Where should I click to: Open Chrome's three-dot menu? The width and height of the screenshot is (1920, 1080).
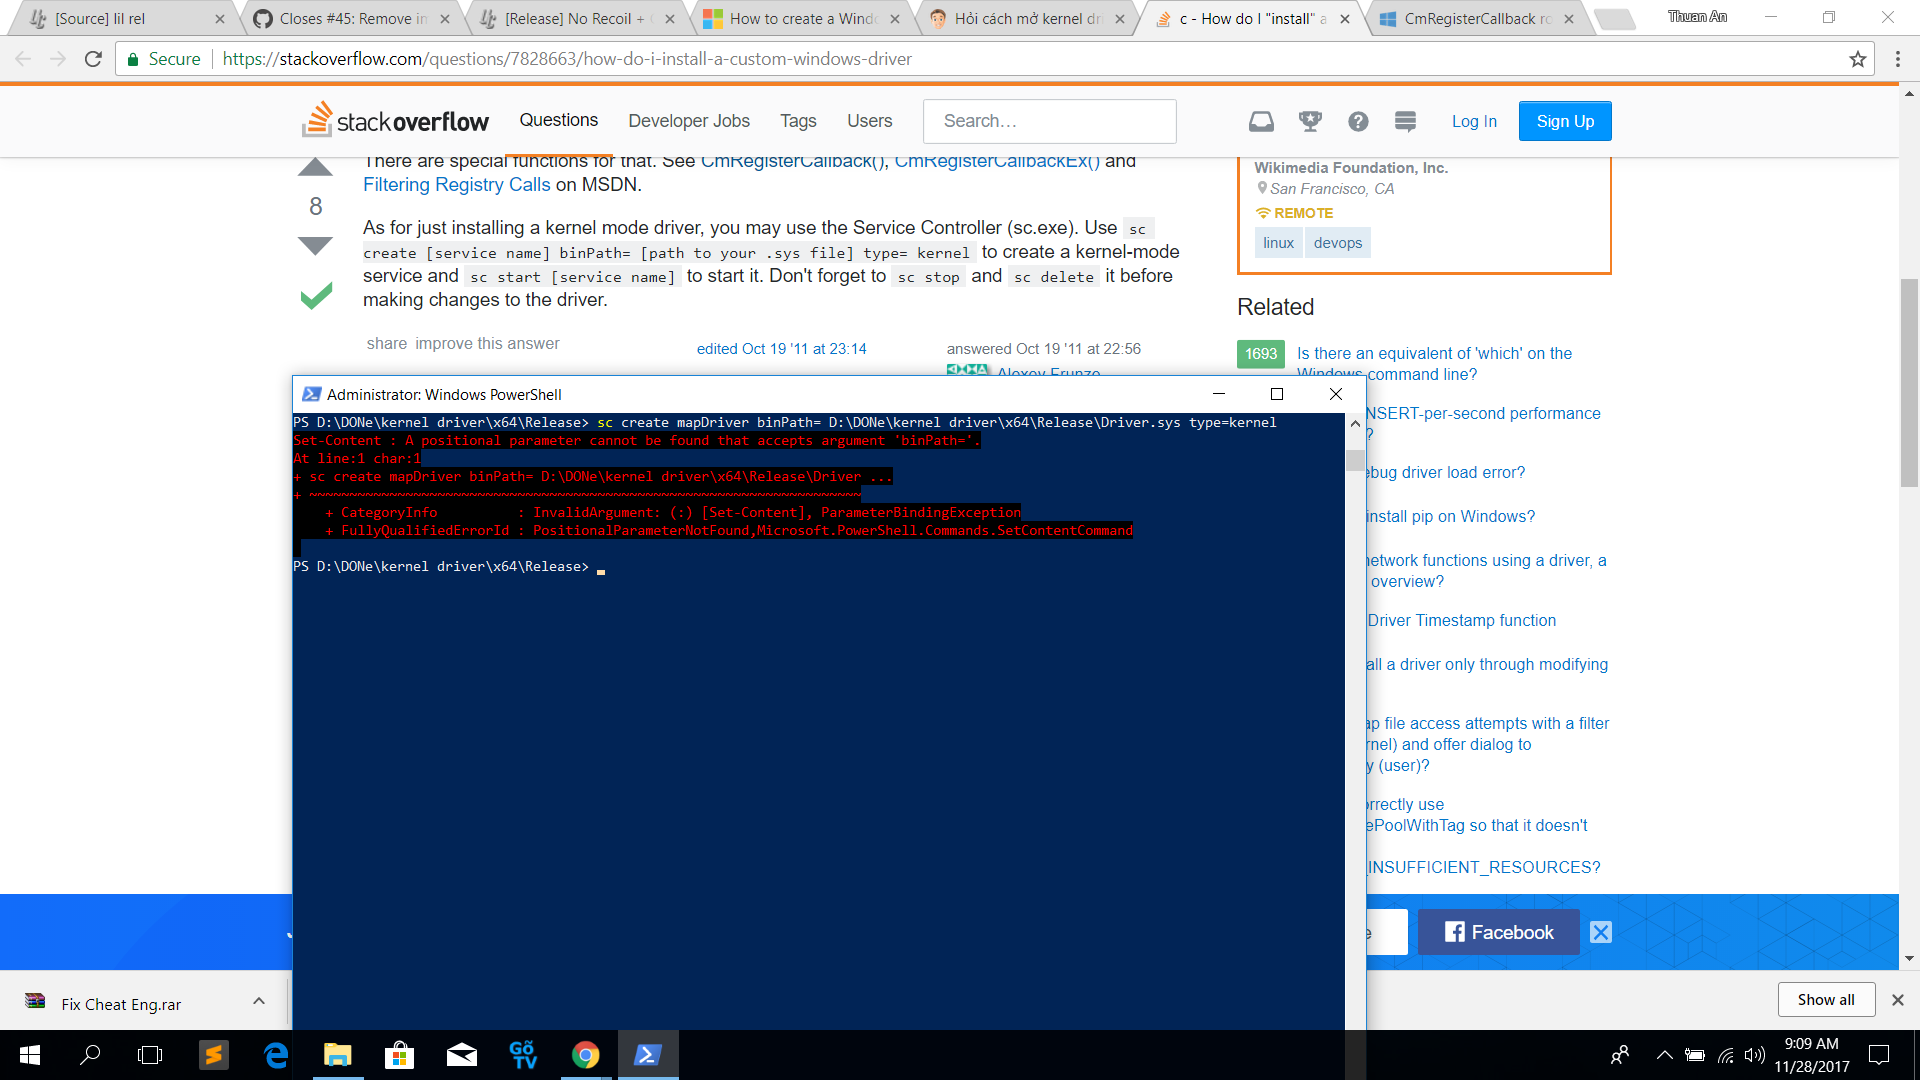(1898, 59)
